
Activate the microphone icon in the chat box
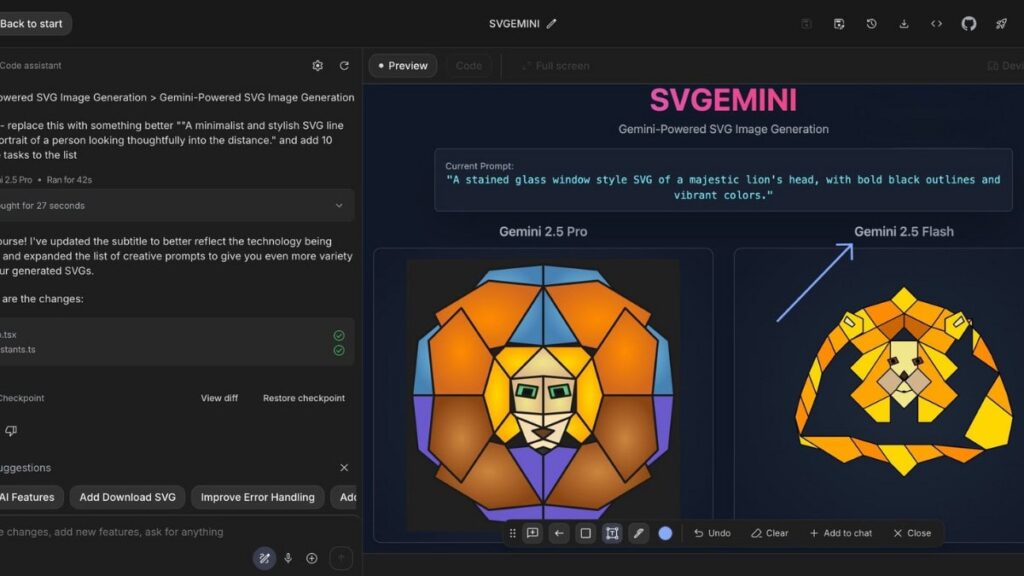click(288, 559)
